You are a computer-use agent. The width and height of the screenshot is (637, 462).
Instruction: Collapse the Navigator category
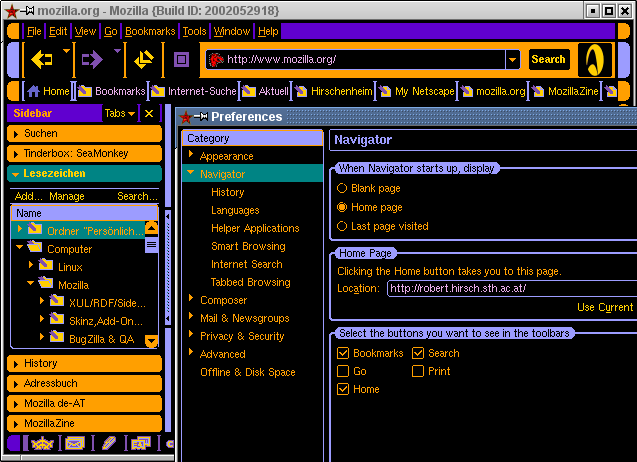[x=191, y=173]
